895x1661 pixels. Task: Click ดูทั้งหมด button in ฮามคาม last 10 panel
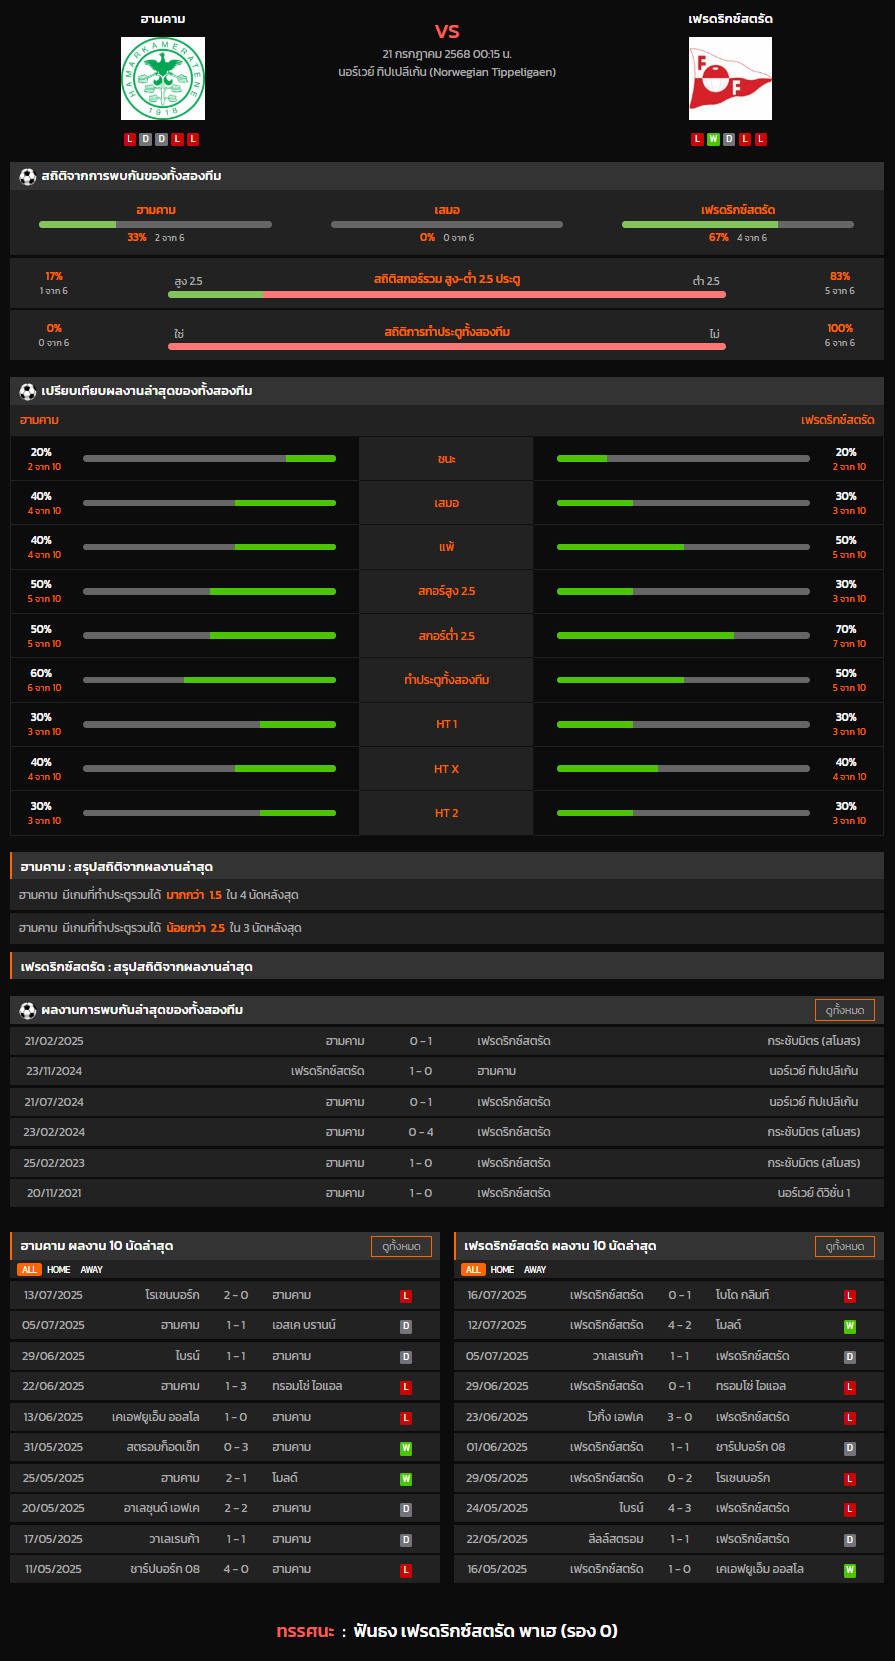click(402, 1246)
